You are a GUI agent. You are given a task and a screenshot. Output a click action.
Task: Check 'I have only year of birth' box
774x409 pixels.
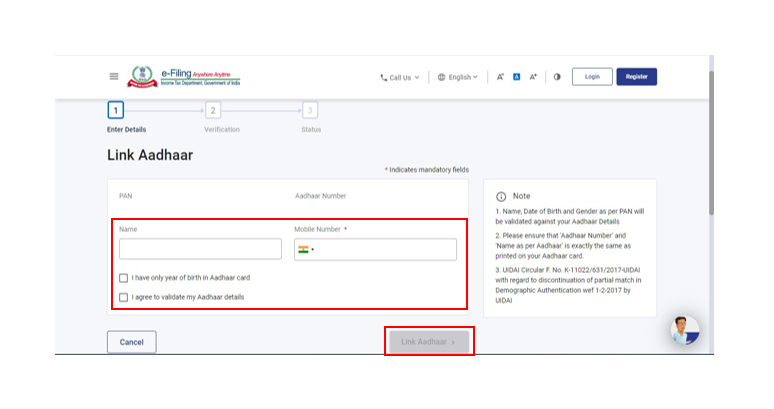124,278
